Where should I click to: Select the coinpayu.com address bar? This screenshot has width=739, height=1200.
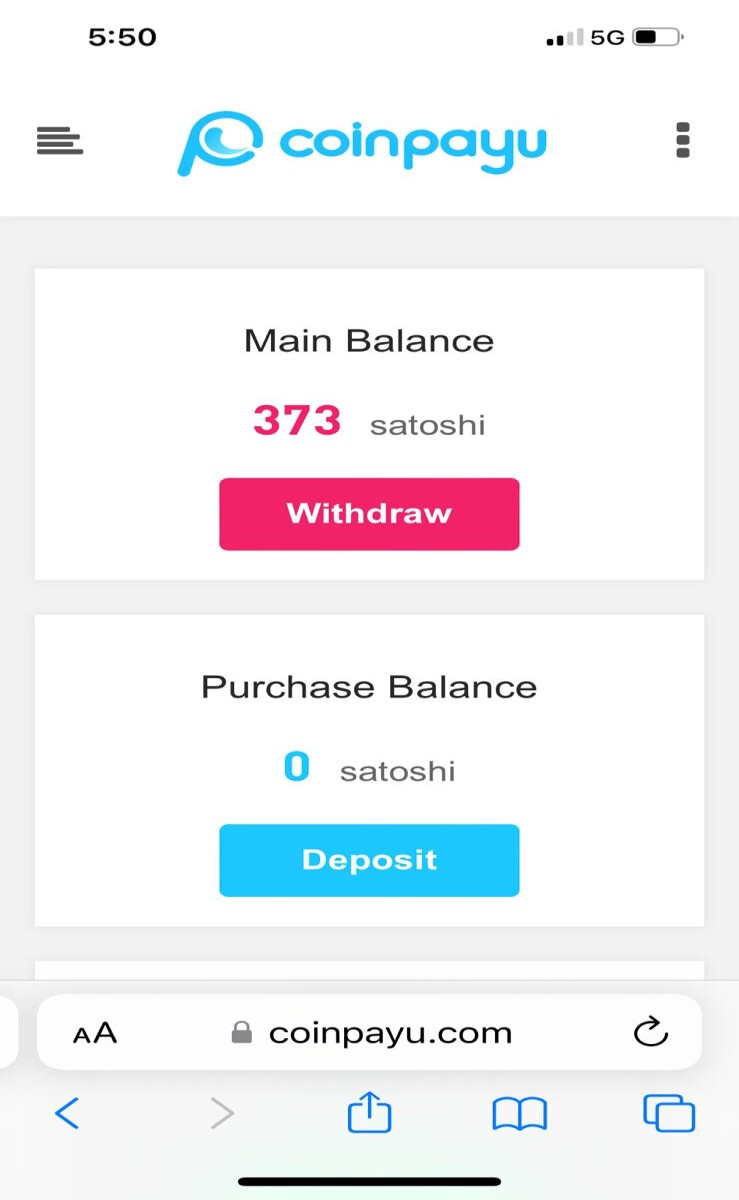pos(369,1033)
